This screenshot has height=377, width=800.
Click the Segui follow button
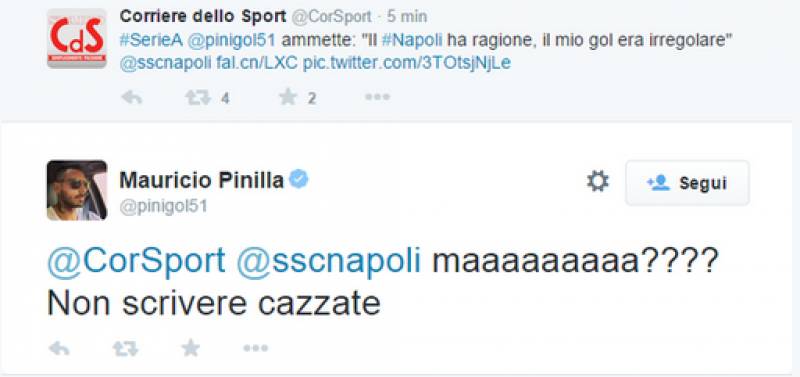point(687,183)
